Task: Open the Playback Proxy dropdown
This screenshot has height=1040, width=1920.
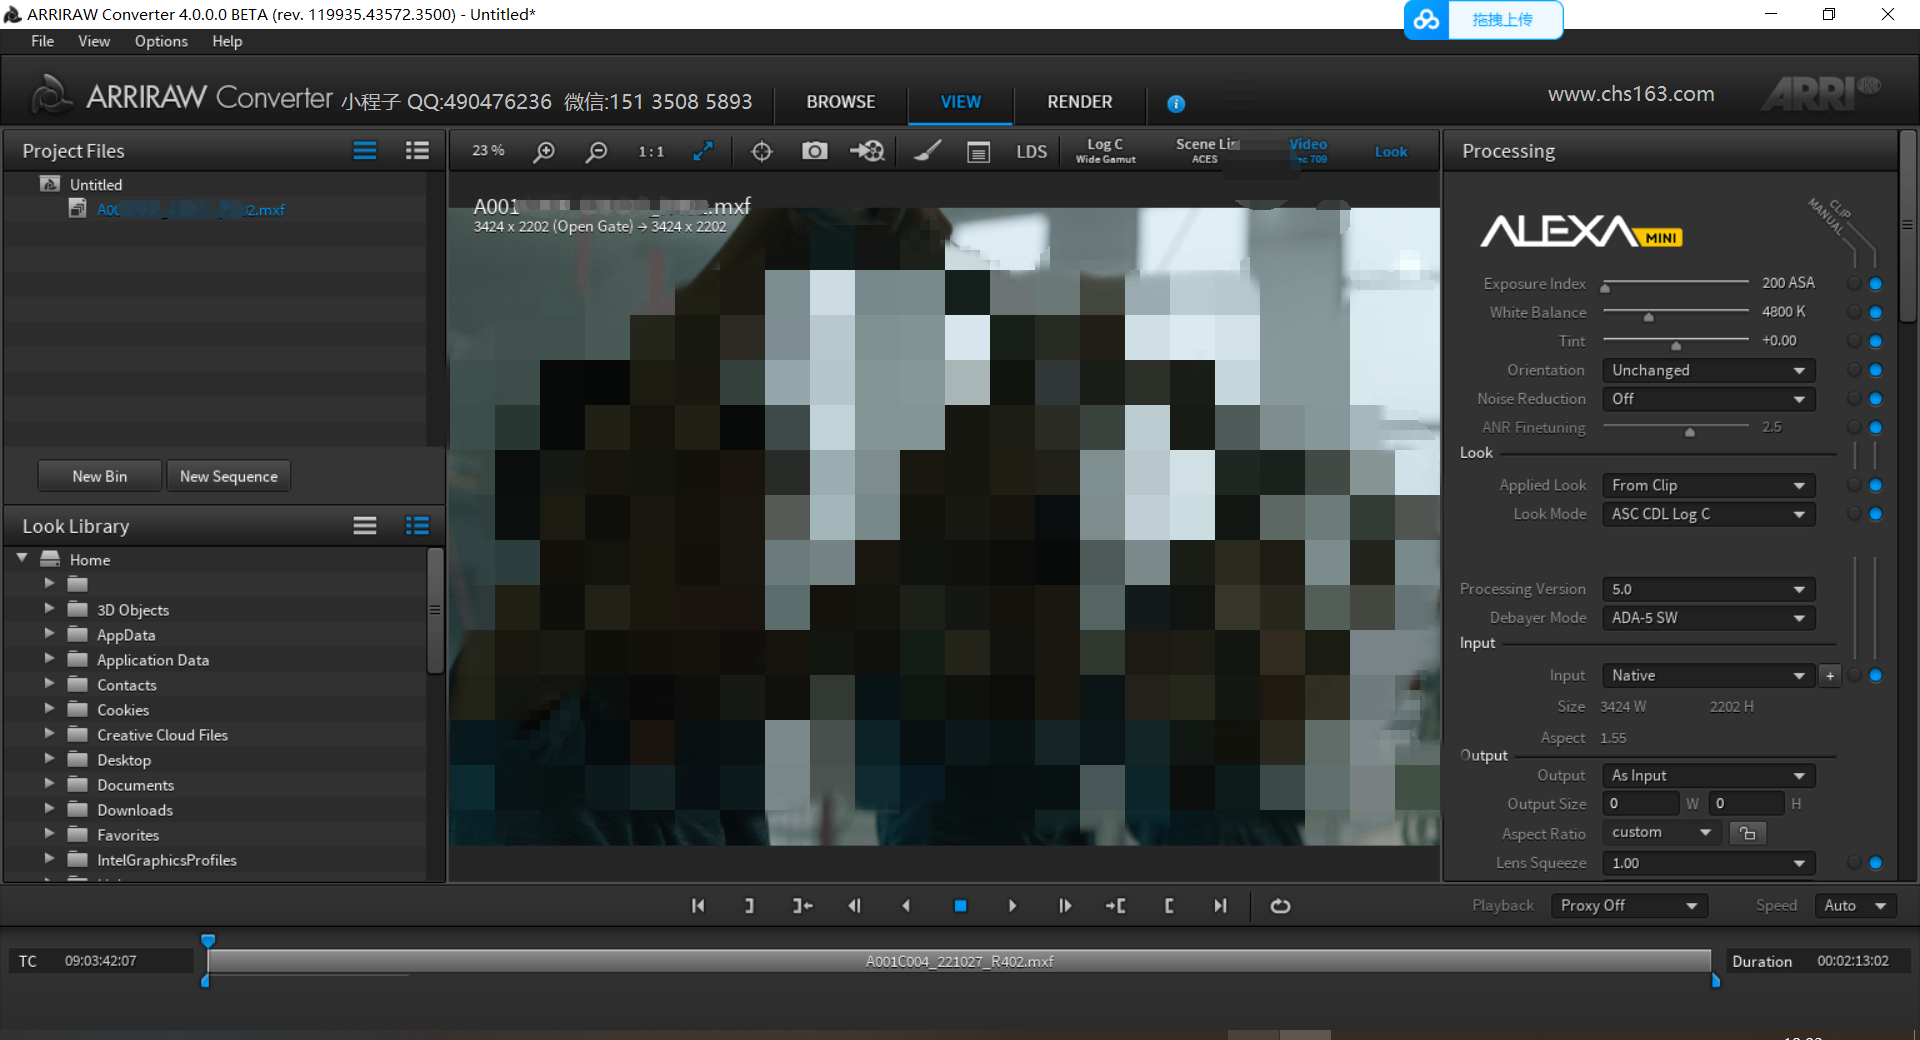Action: (x=1629, y=906)
